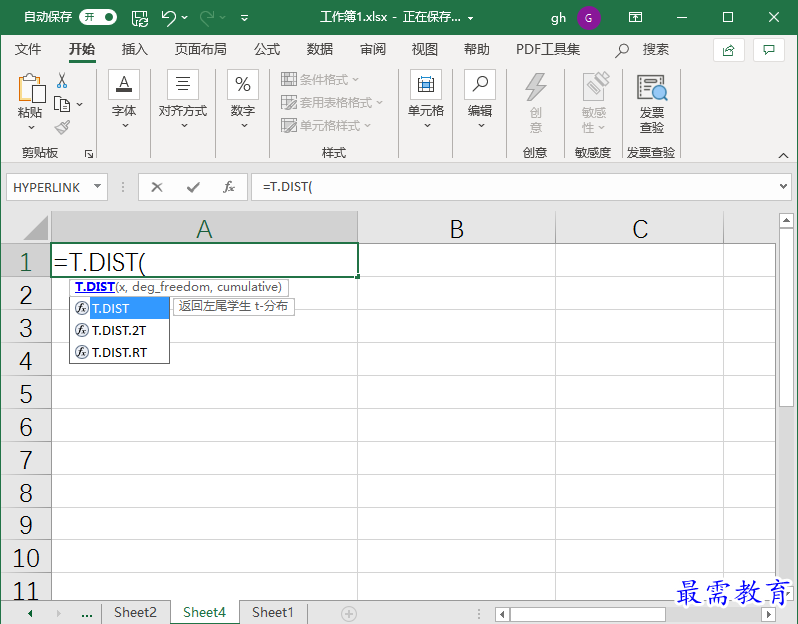
Task: Open the 编辑 editing group
Action: pyautogui.click(x=480, y=100)
